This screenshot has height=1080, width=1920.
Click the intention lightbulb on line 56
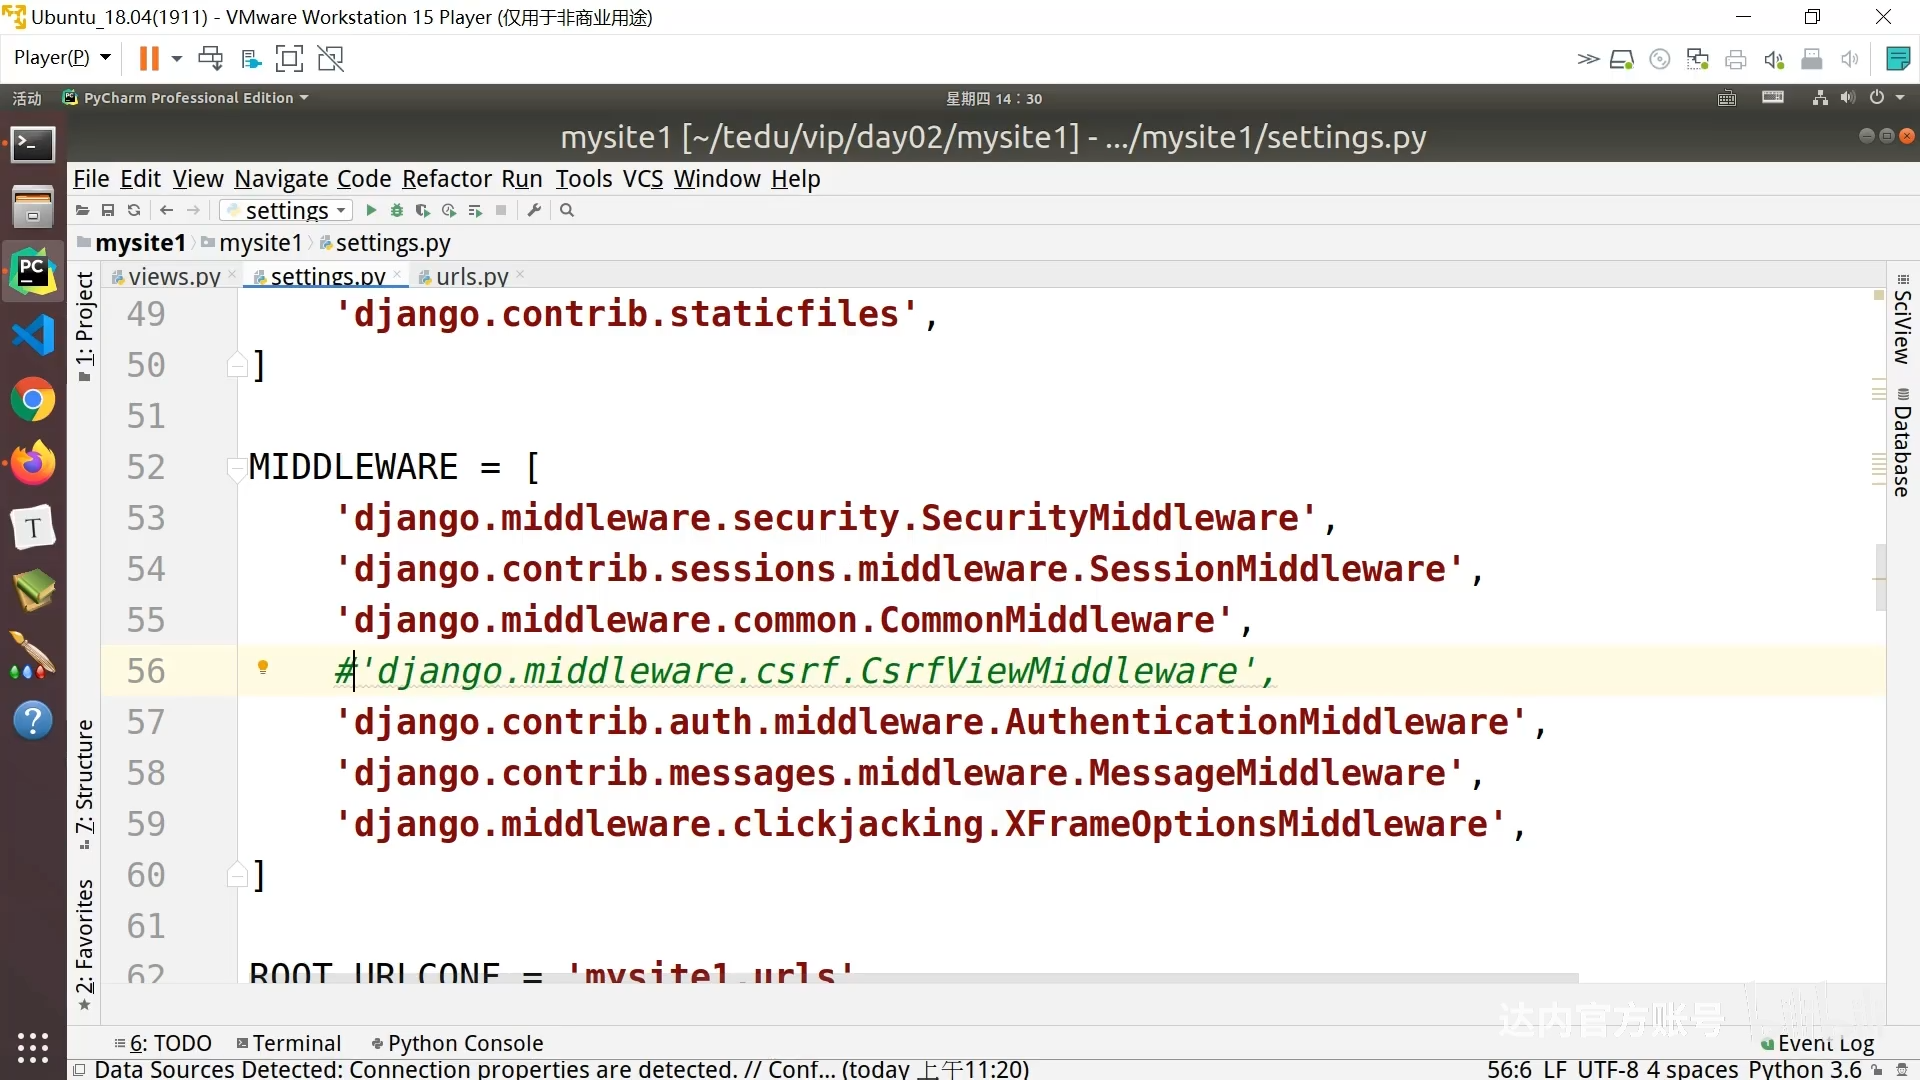pyautogui.click(x=263, y=667)
